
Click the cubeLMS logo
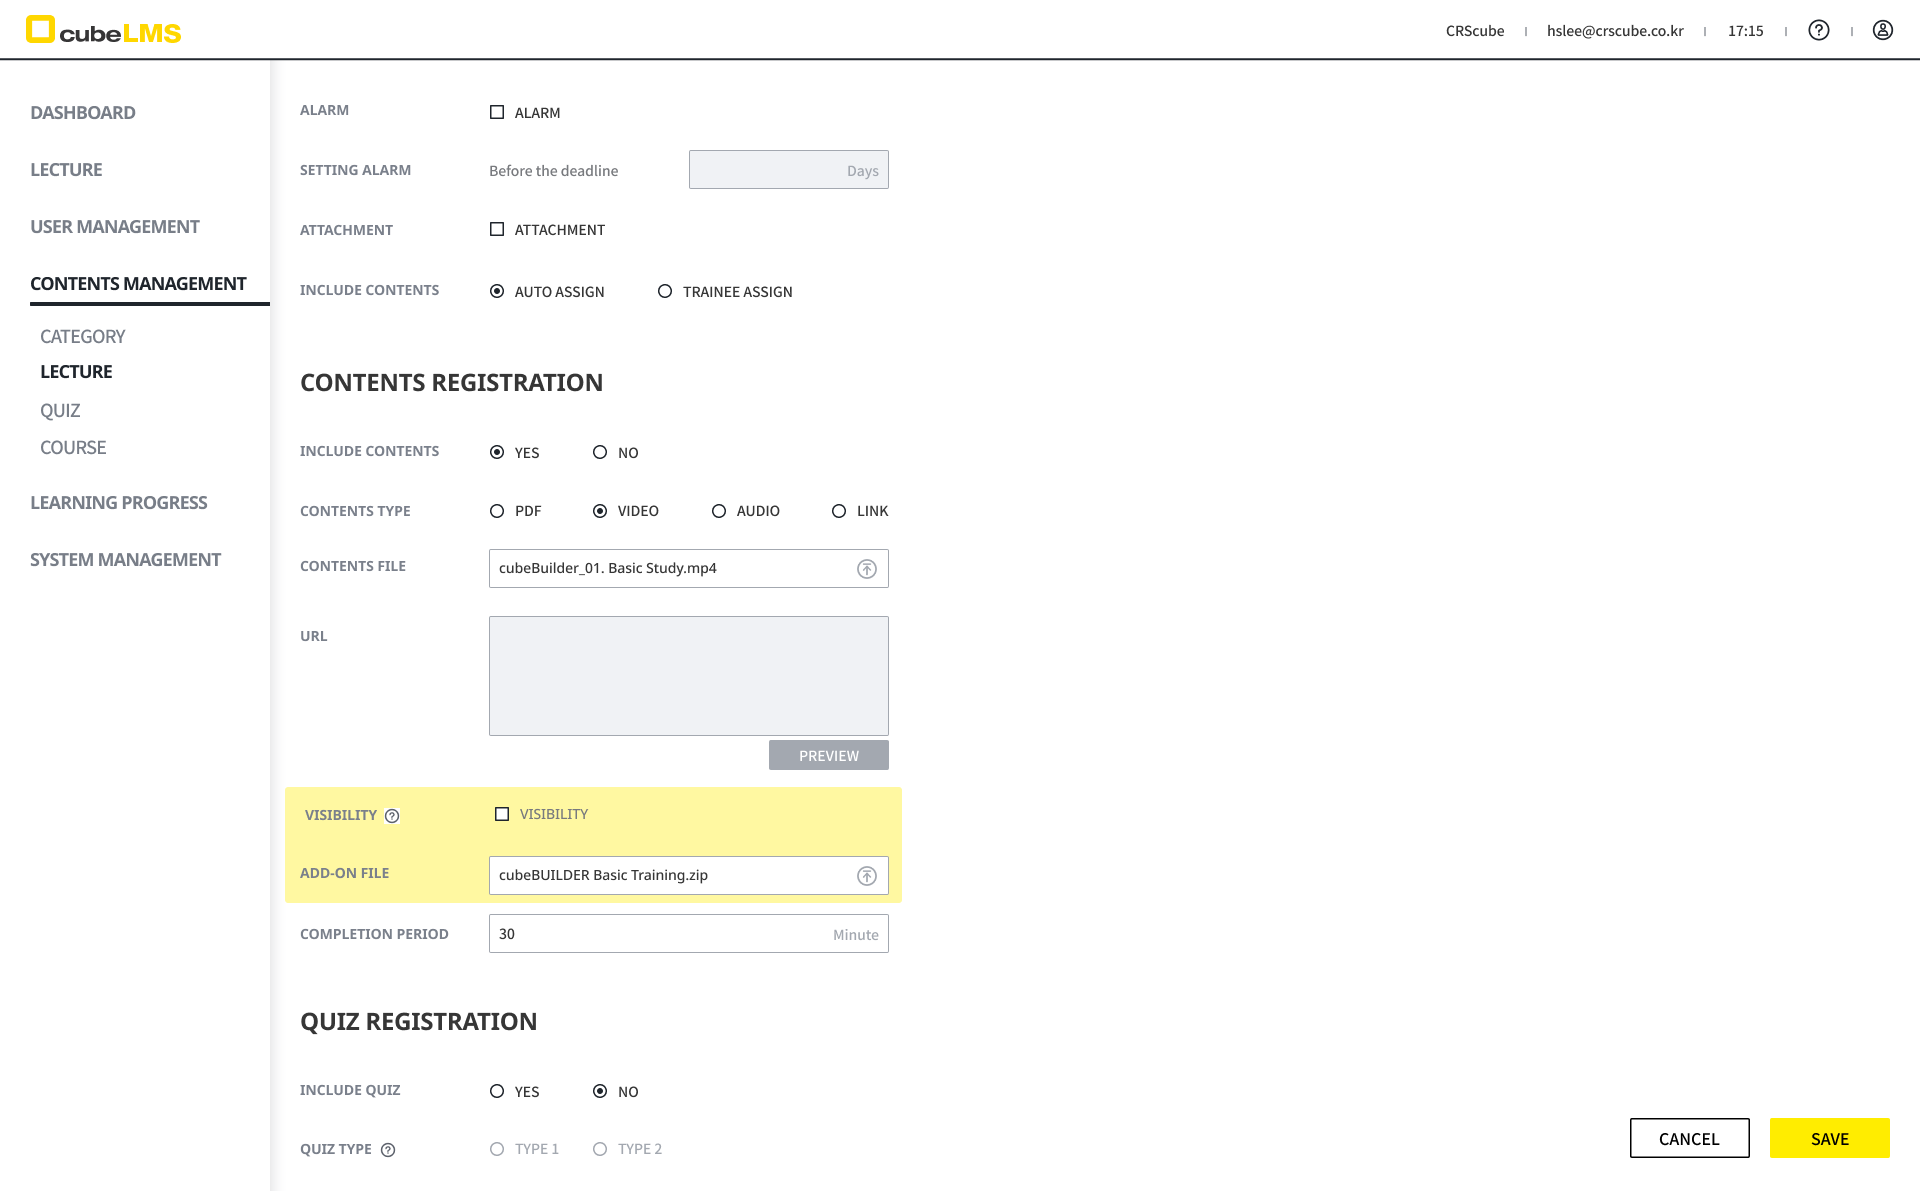pos(104,31)
